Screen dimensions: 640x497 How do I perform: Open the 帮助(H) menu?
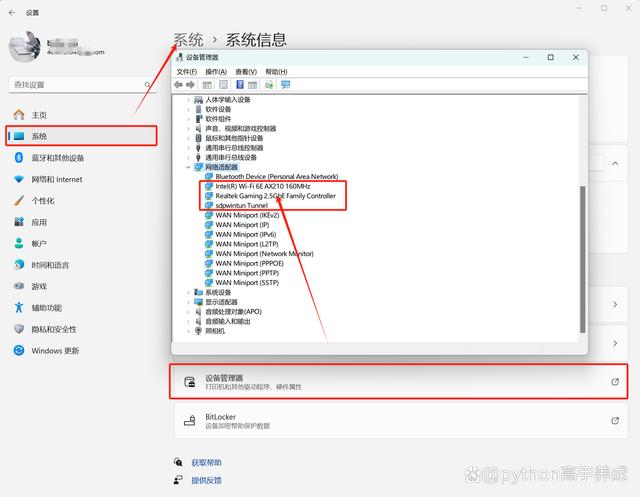pyautogui.click(x=276, y=72)
